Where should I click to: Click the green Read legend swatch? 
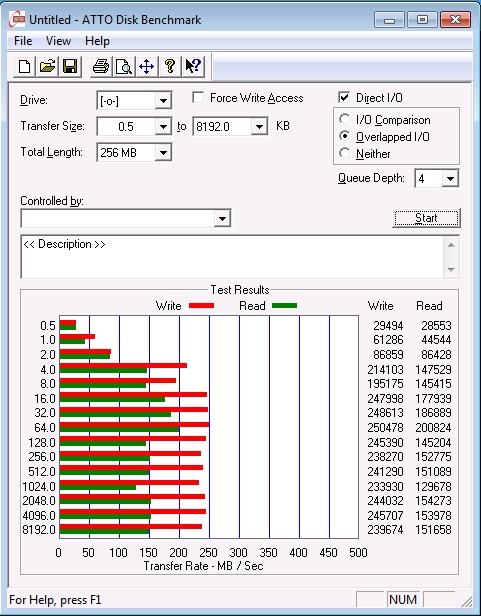tap(285, 306)
